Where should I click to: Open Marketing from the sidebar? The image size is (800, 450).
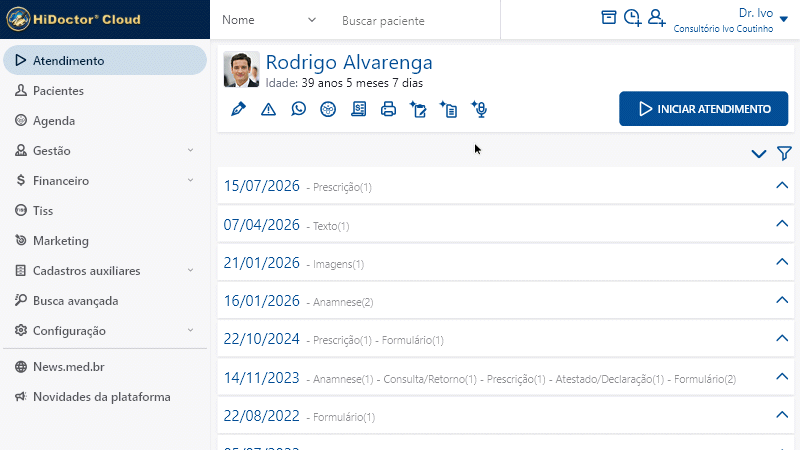[105, 240]
